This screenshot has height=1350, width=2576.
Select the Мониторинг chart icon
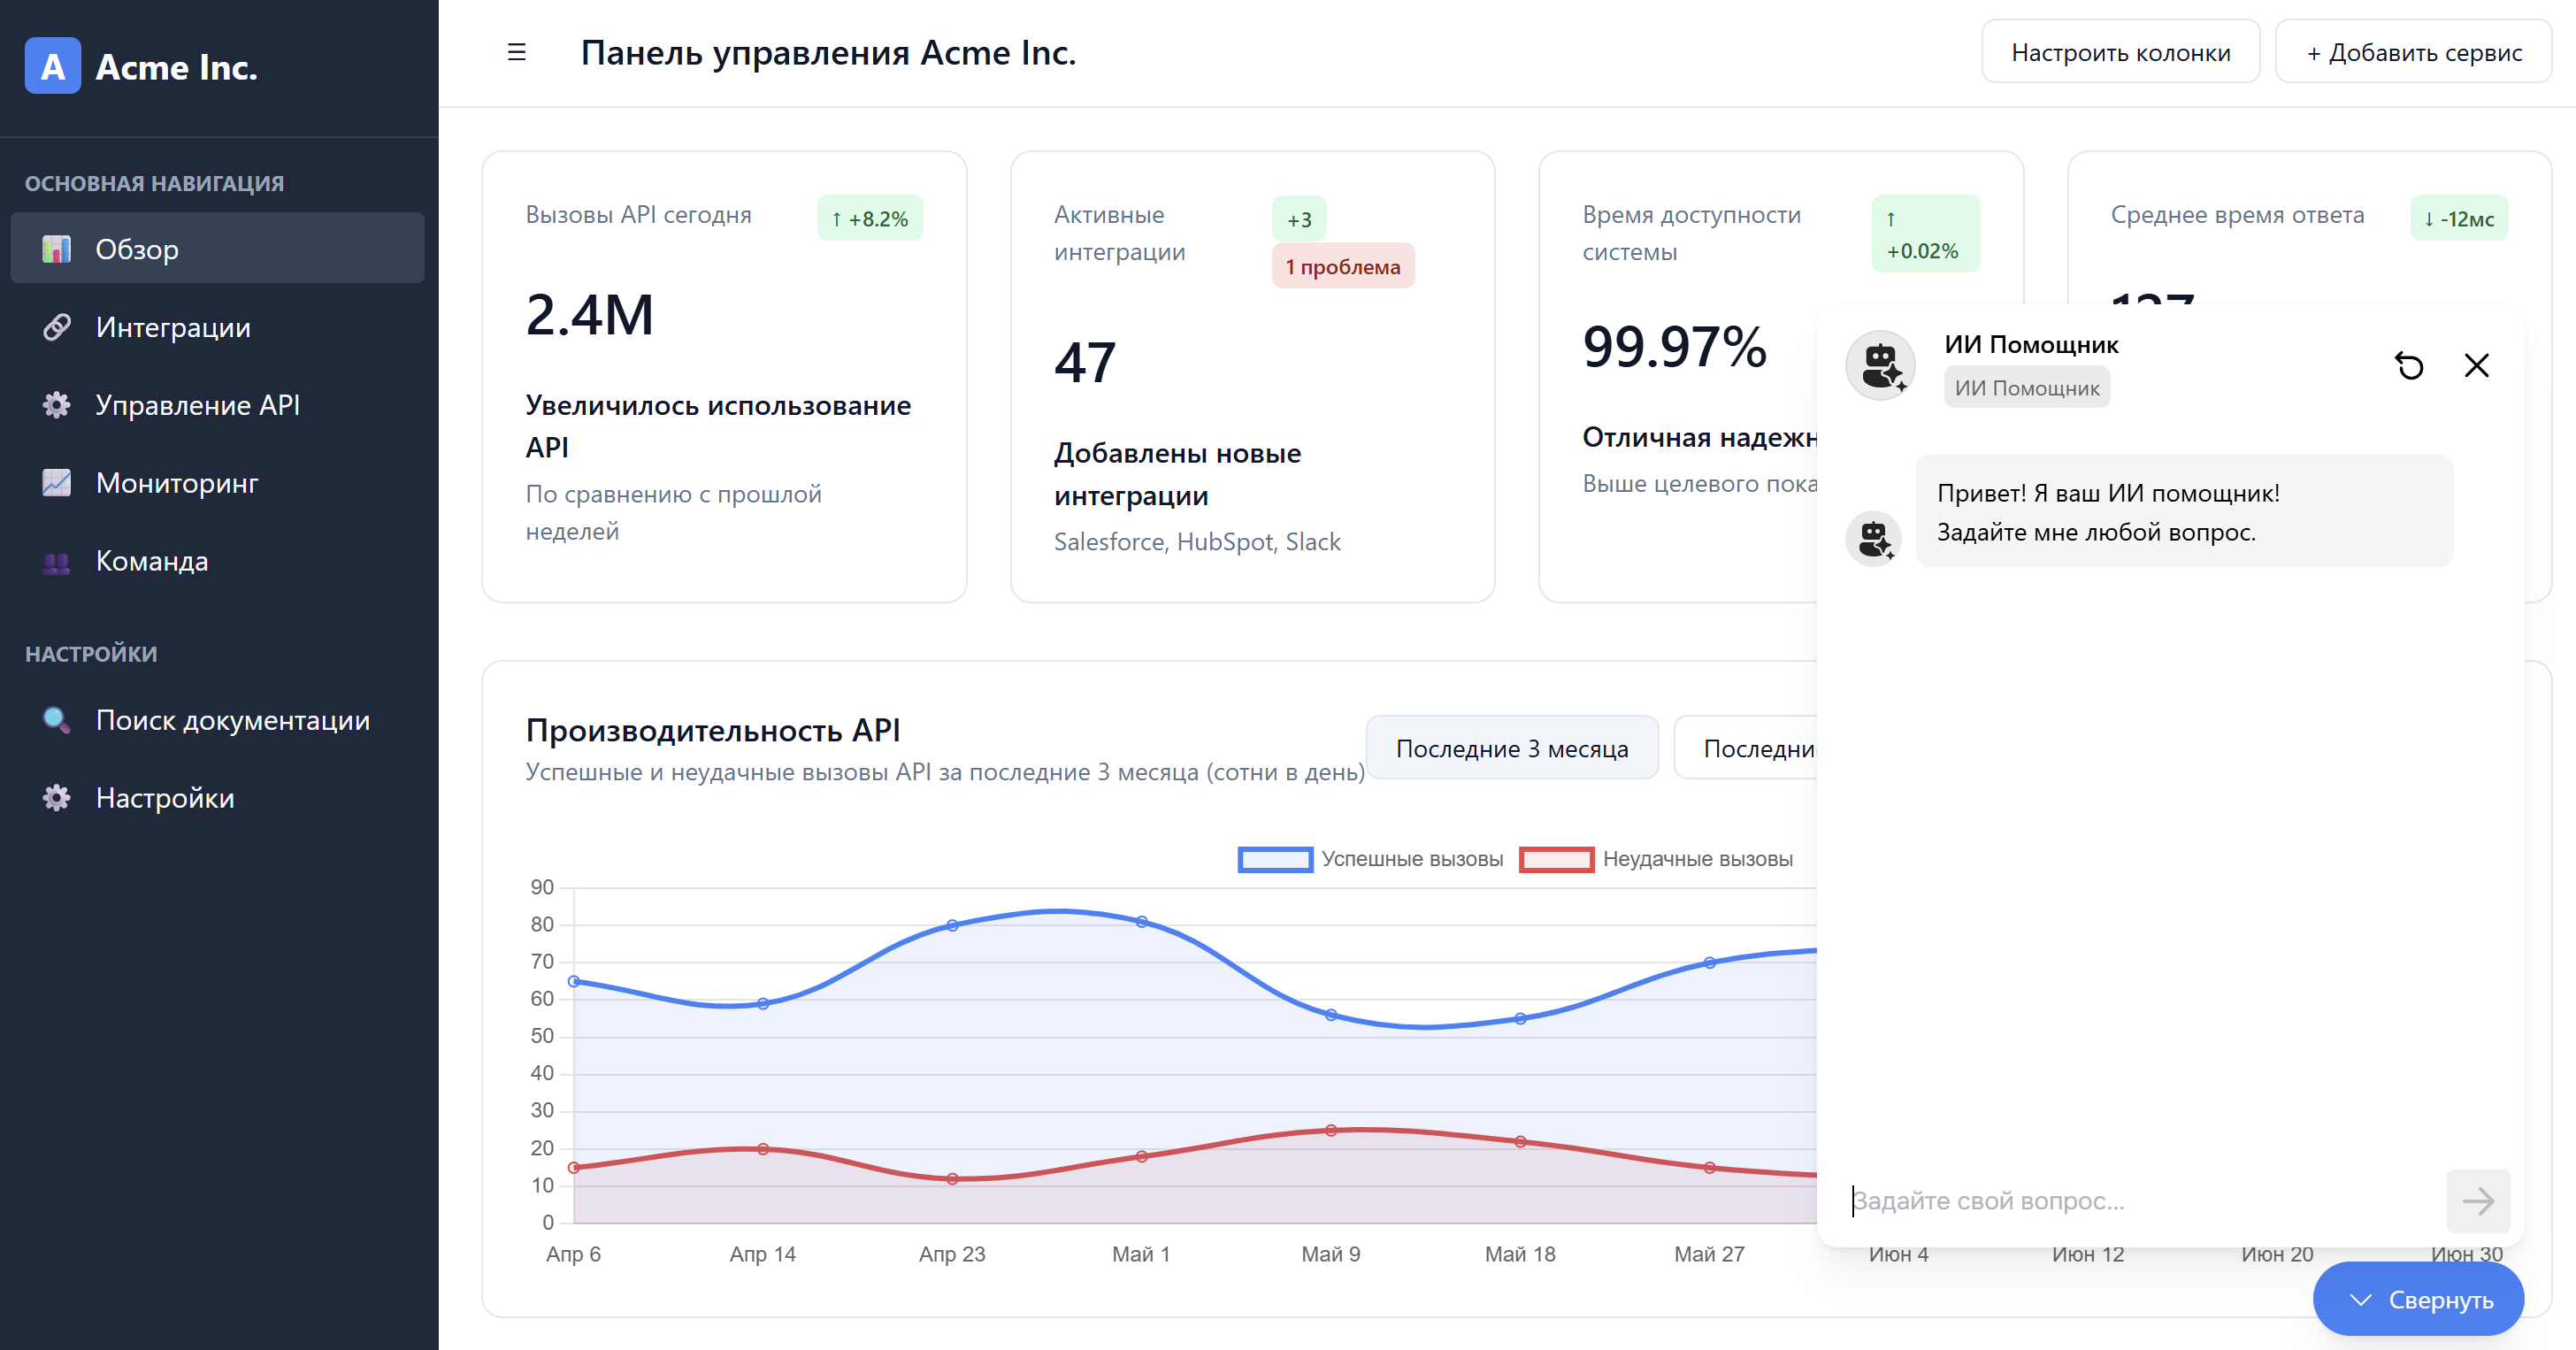57,483
